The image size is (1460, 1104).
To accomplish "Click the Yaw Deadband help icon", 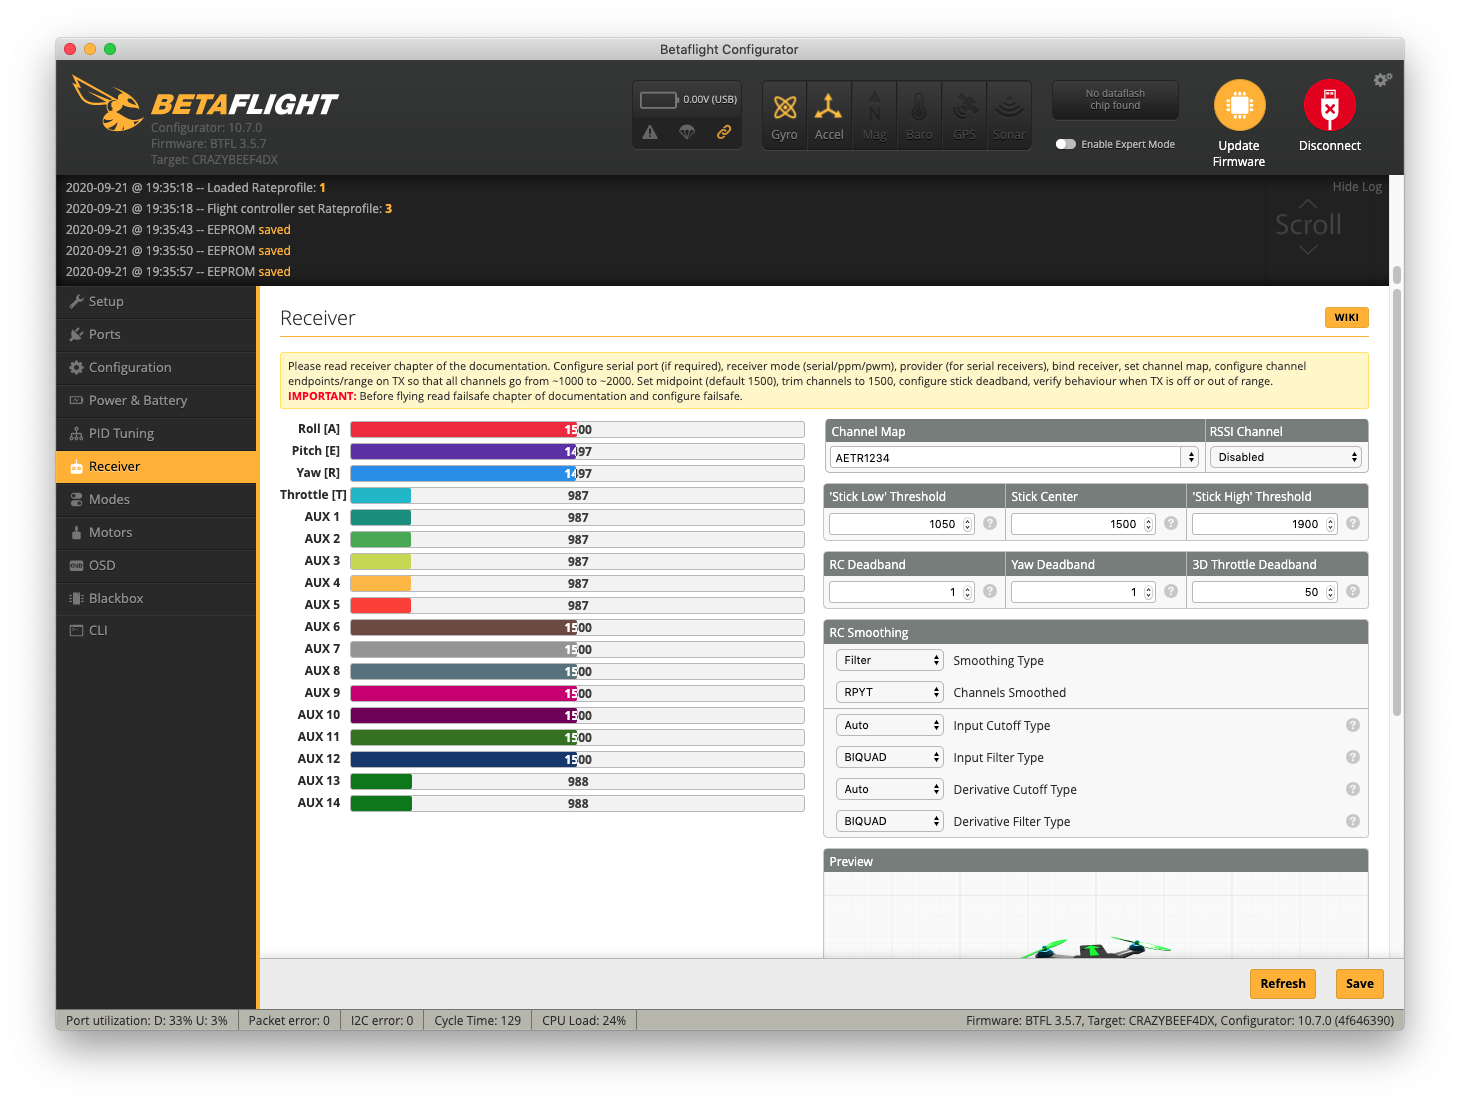I will point(1171,591).
